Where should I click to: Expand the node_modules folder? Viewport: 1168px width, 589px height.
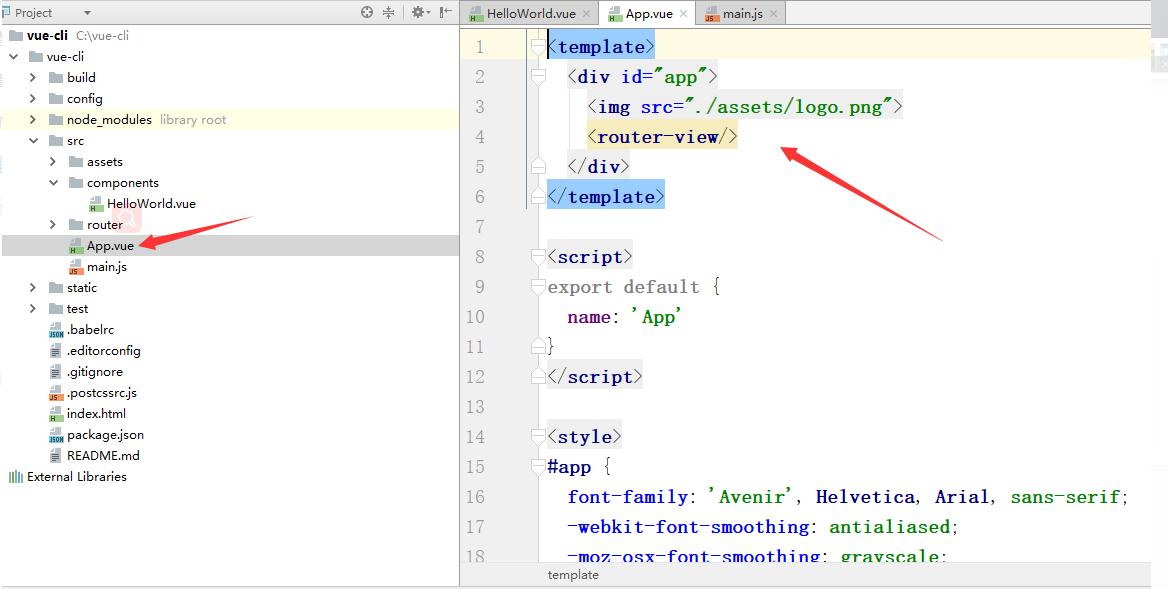click(33, 119)
